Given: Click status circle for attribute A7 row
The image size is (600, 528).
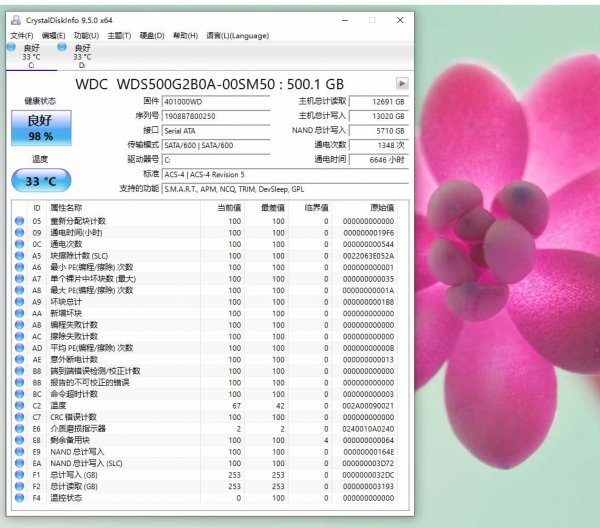Looking at the screenshot, I should coord(20,279).
